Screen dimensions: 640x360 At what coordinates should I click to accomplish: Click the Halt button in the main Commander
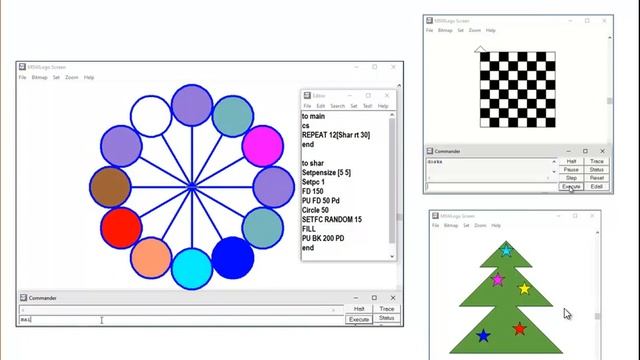[359, 309]
